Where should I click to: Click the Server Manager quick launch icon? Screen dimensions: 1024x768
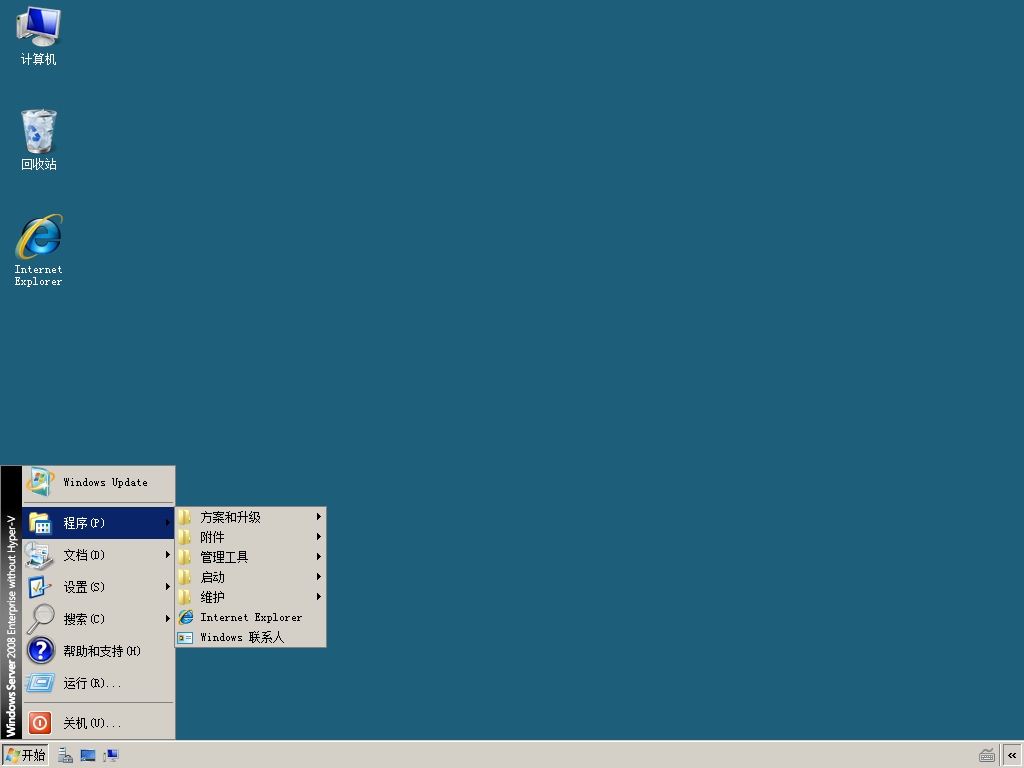pyautogui.click(x=65, y=756)
